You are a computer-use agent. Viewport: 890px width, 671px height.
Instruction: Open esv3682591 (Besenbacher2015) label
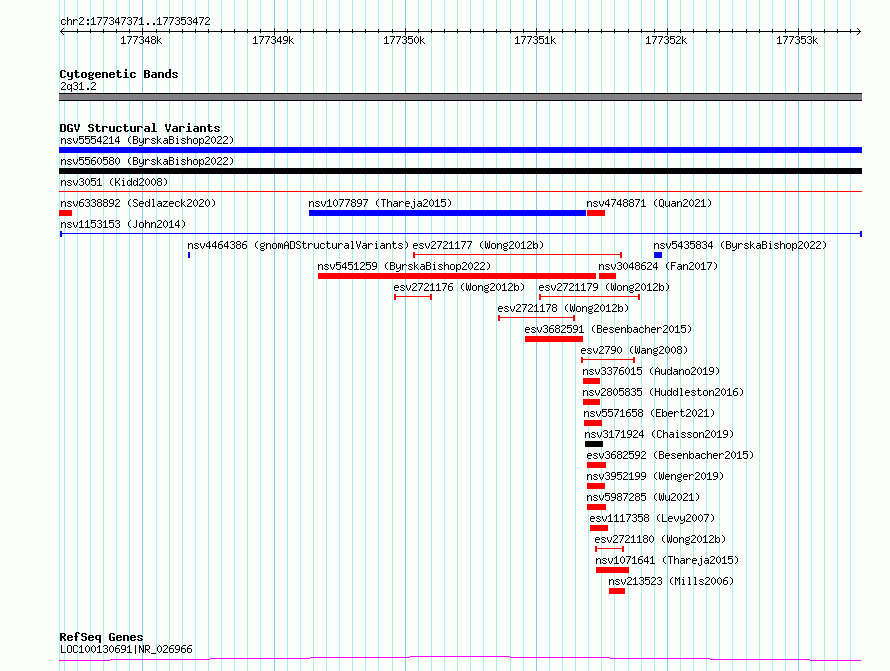(608, 329)
